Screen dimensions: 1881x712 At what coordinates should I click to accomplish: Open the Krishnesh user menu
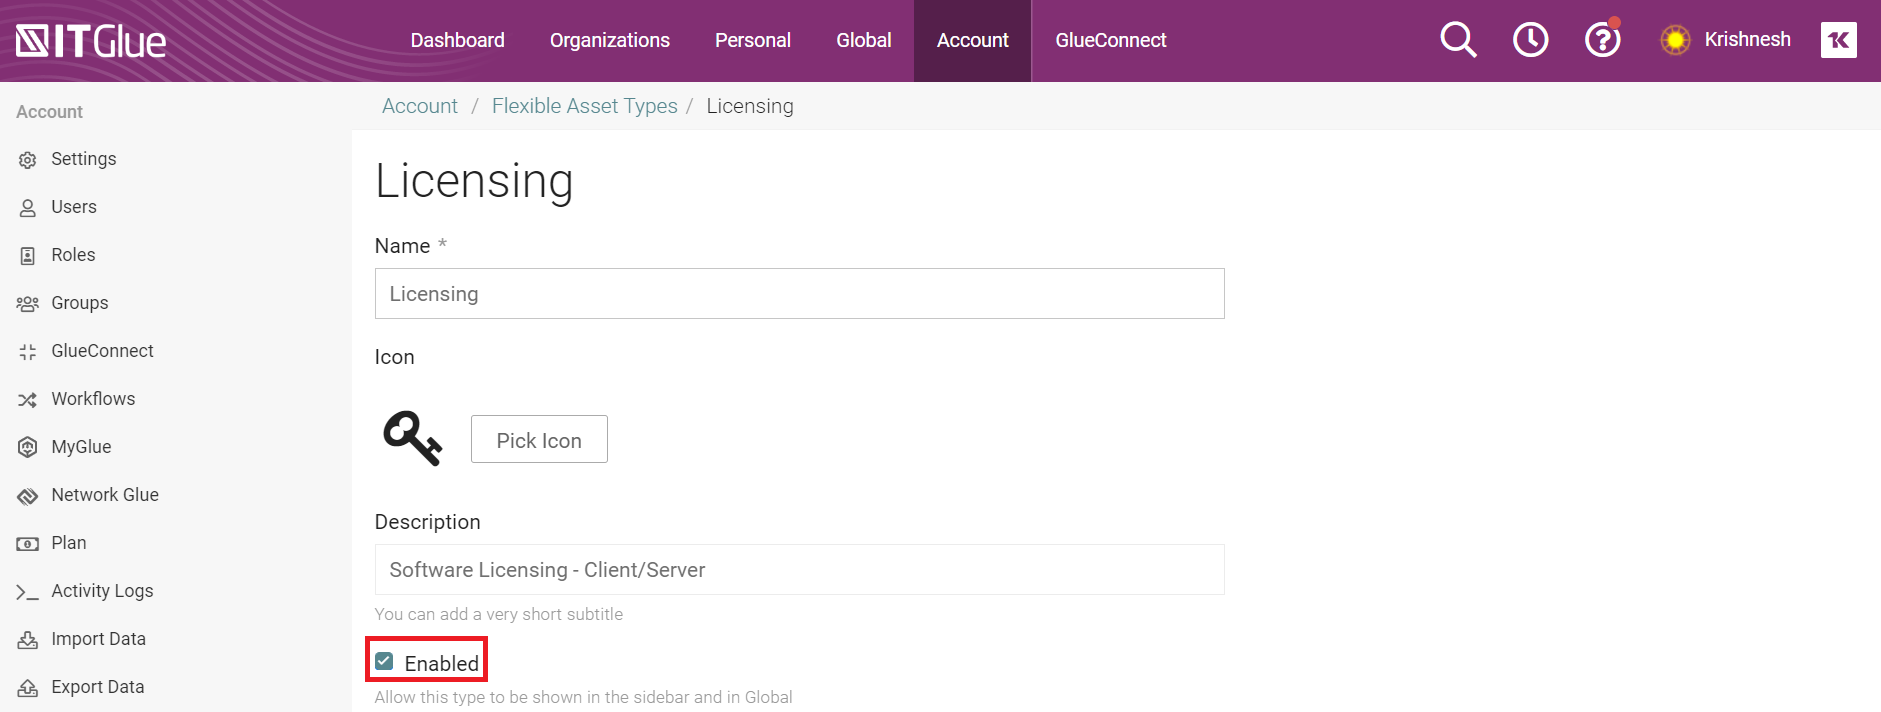(x=1746, y=40)
